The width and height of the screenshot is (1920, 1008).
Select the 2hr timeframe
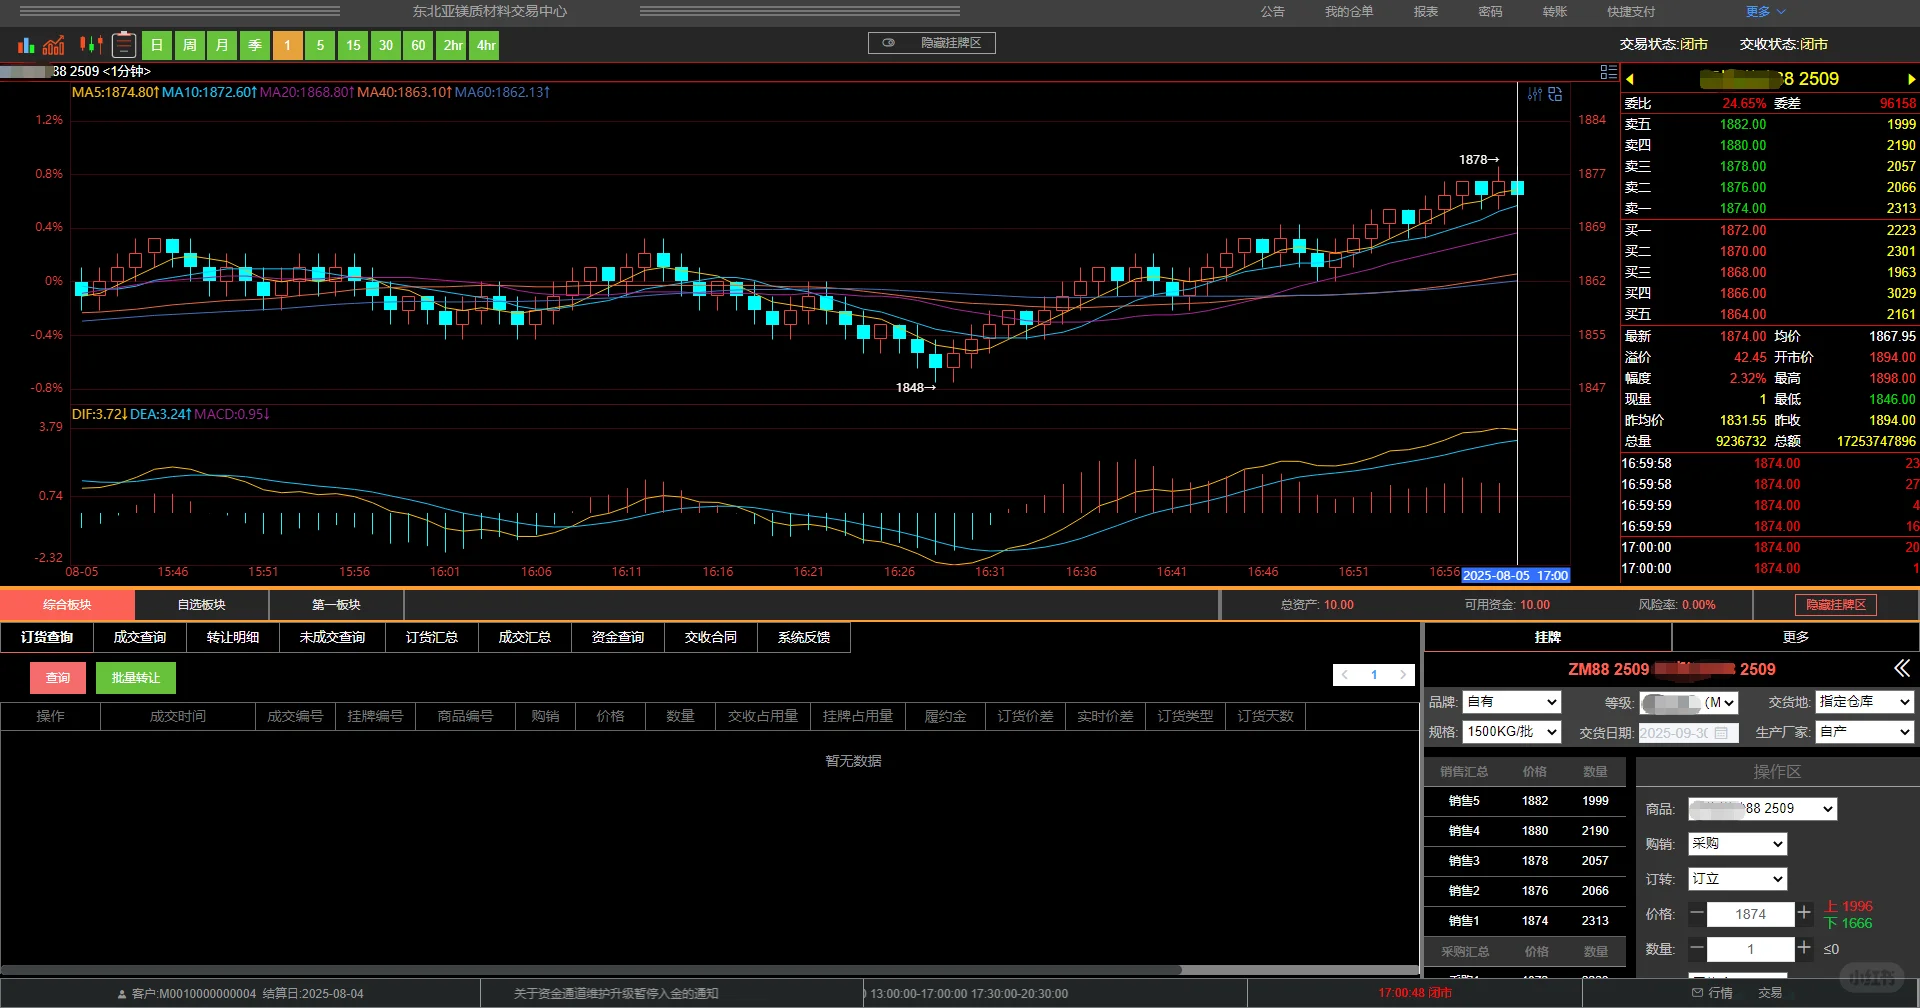pyautogui.click(x=453, y=45)
